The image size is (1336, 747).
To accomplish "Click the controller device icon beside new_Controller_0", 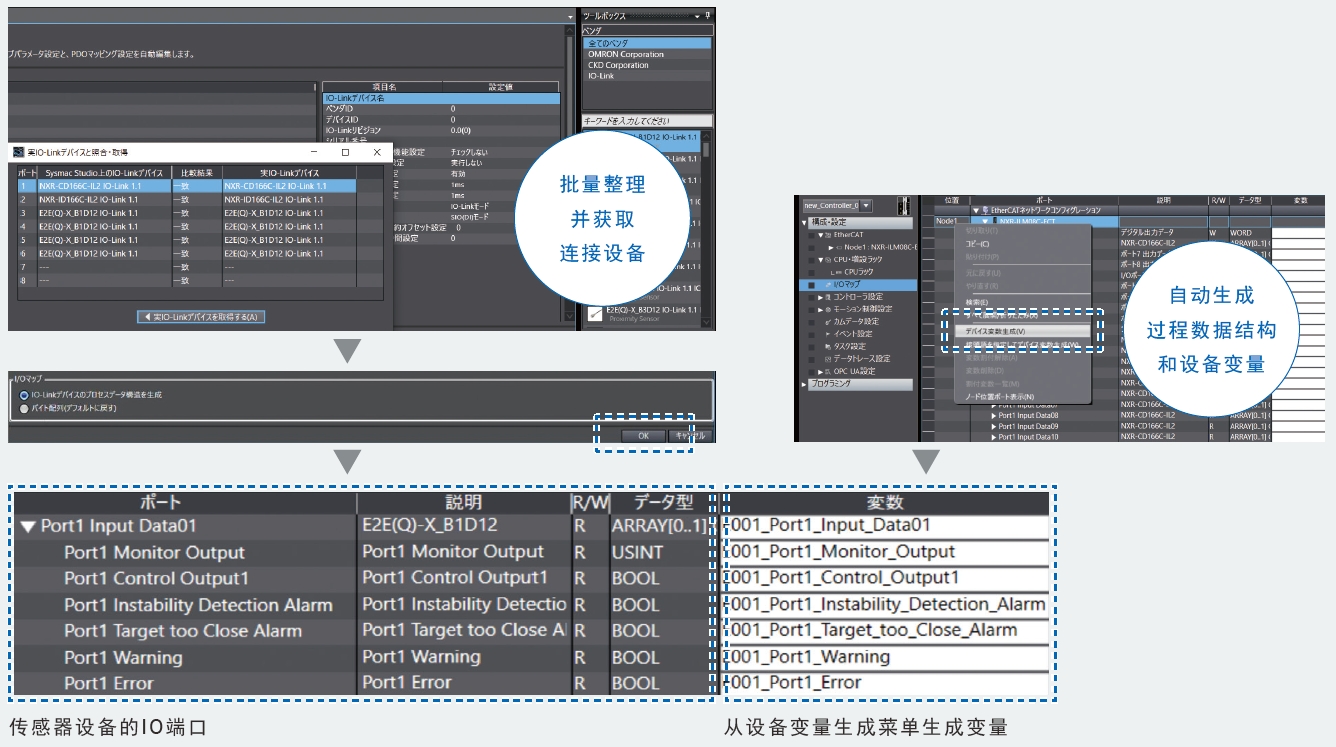I will tap(904, 205).
